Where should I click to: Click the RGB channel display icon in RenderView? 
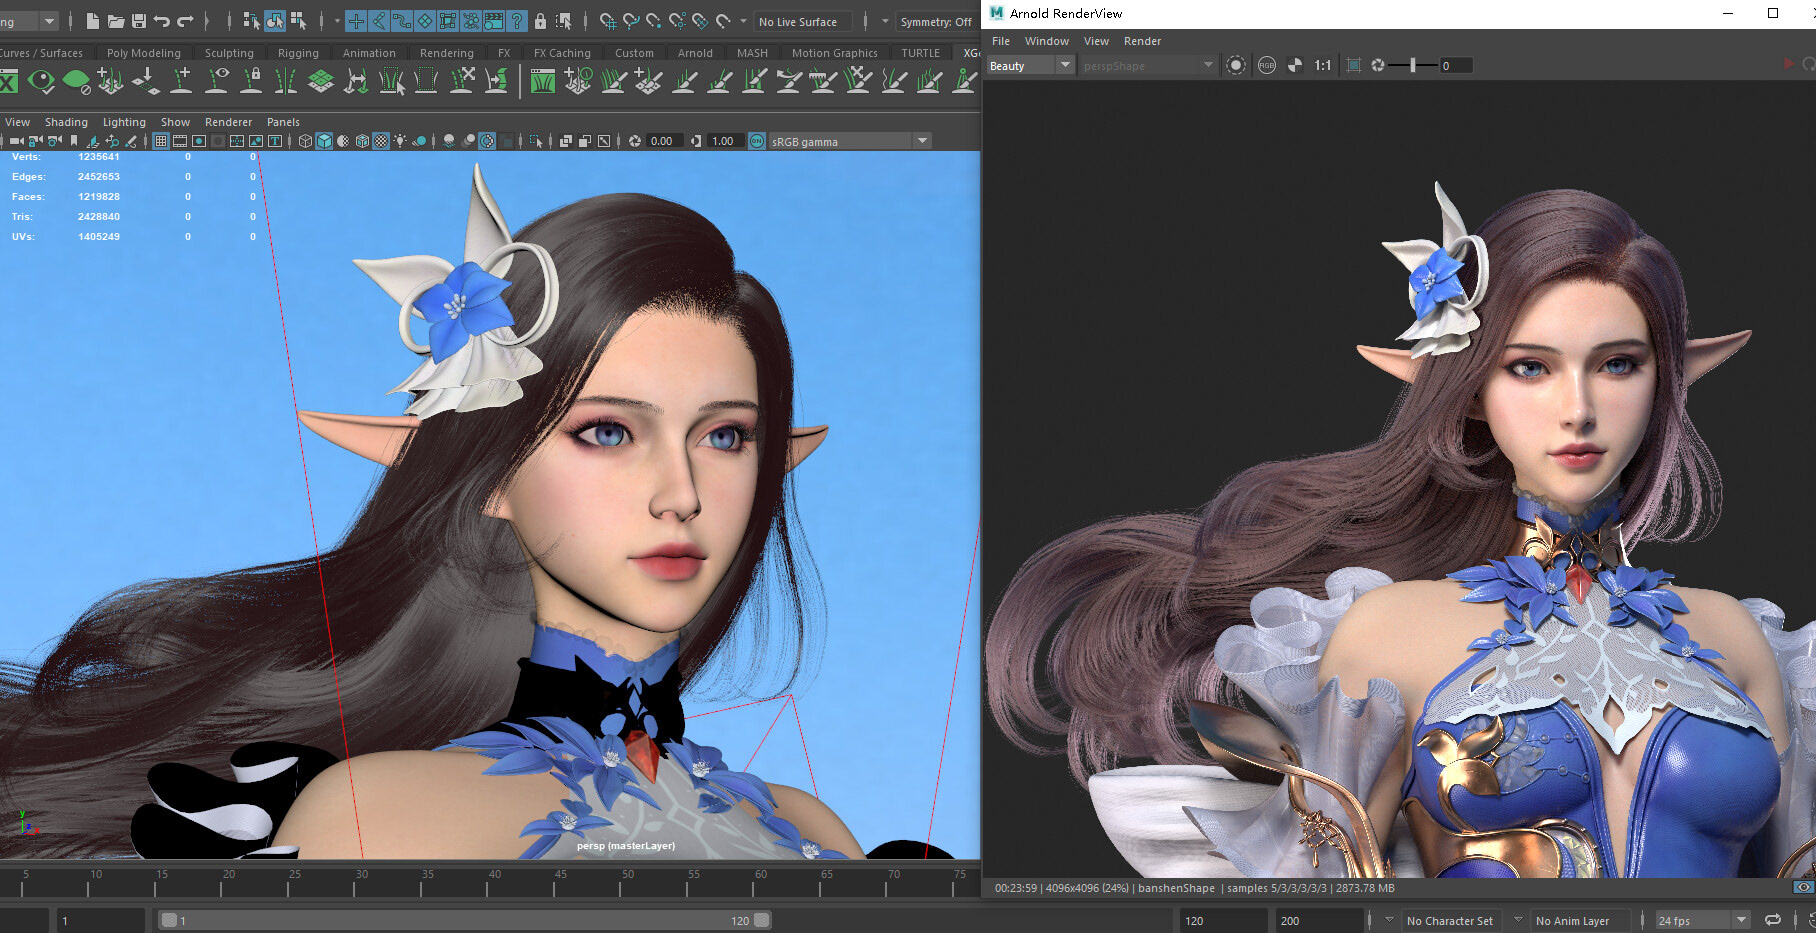[1266, 65]
